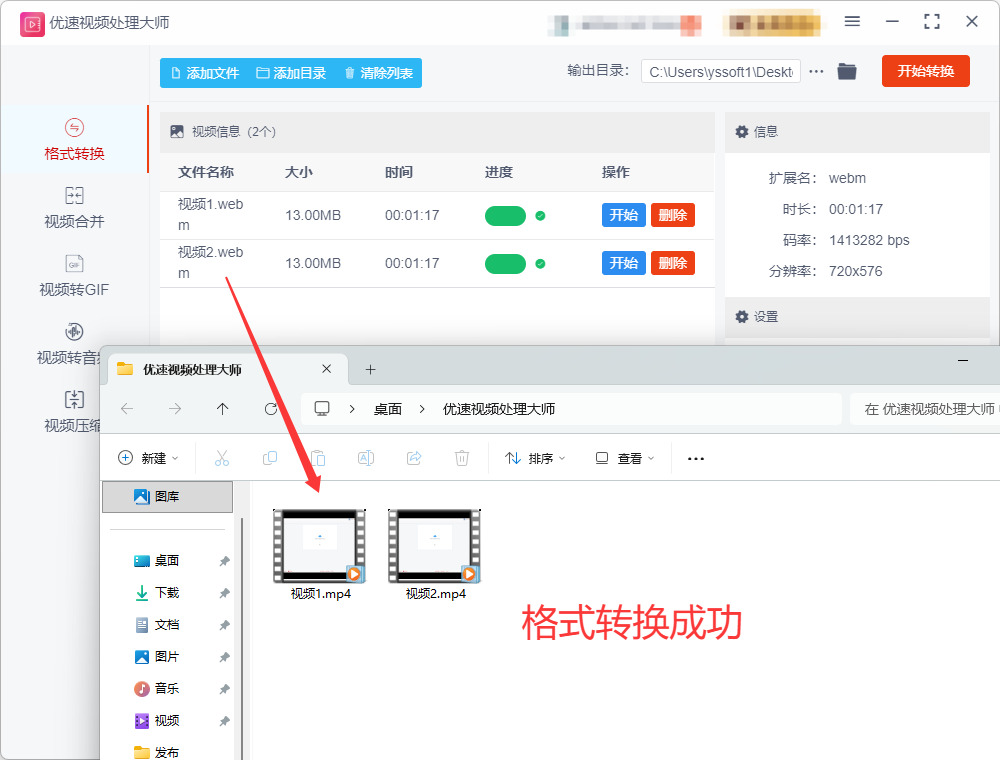Open the 视频合并 video merge tool
Viewport: 1000px width, 760px height.
pos(74,207)
